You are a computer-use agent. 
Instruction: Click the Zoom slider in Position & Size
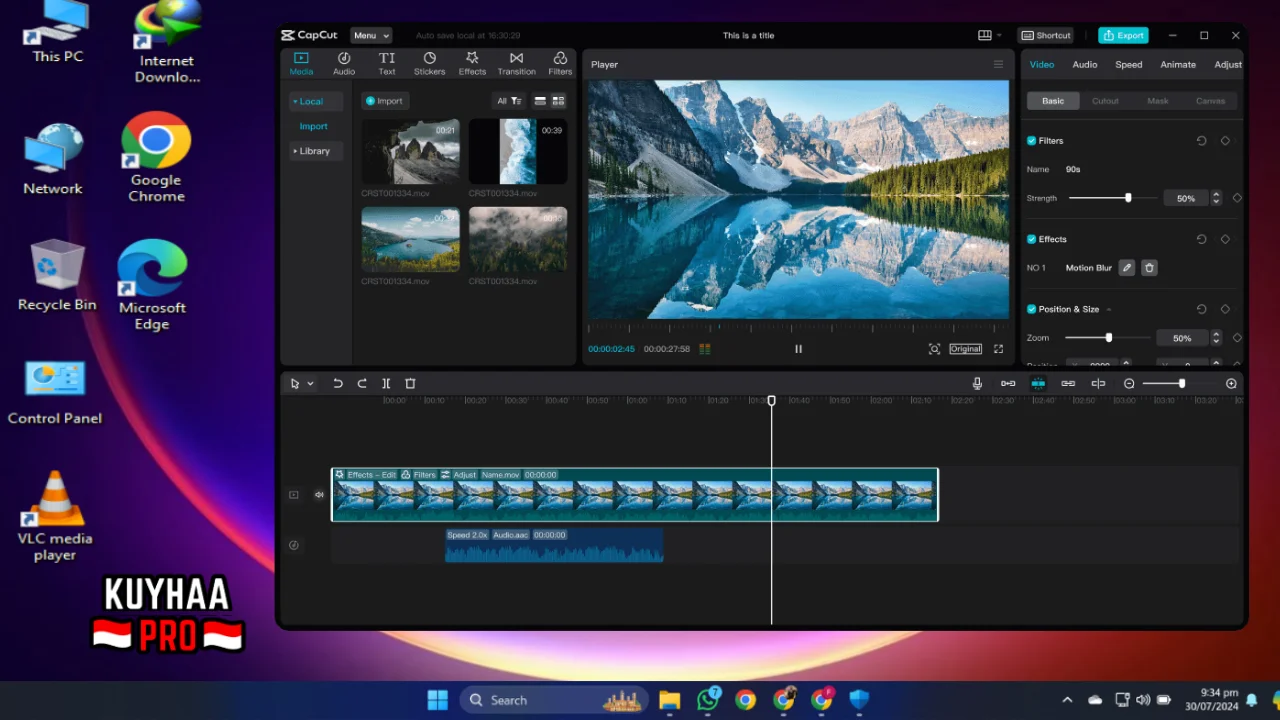tap(1107, 338)
